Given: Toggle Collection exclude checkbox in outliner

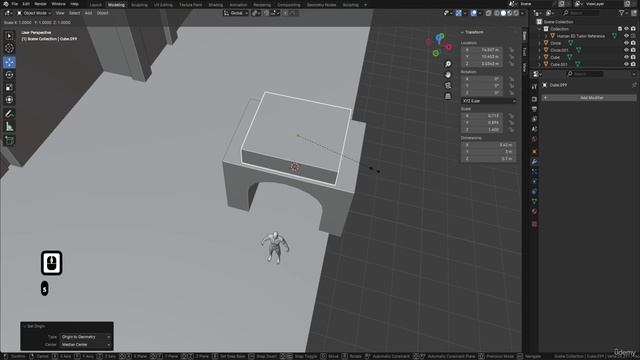Looking at the screenshot, I should tap(620, 29).
